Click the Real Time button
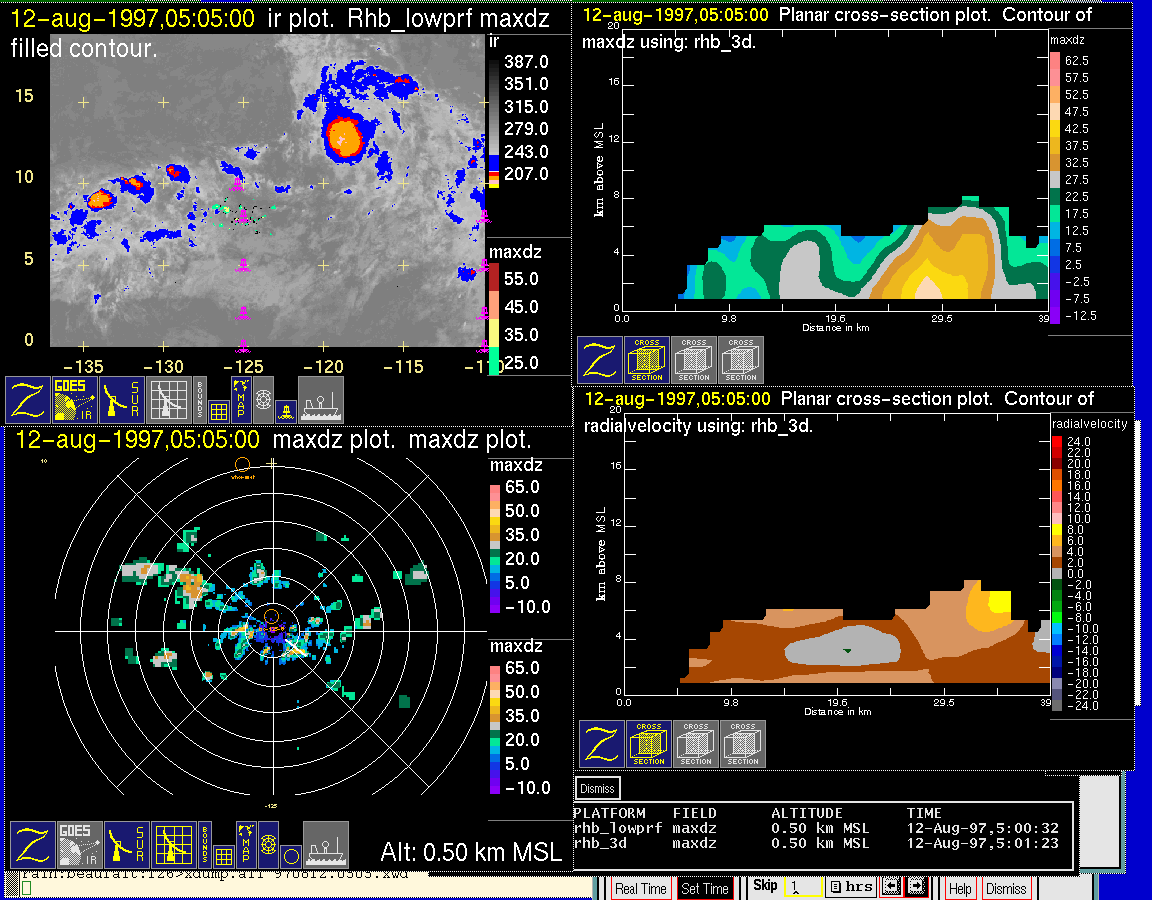This screenshot has height=900, width=1152. point(640,888)
